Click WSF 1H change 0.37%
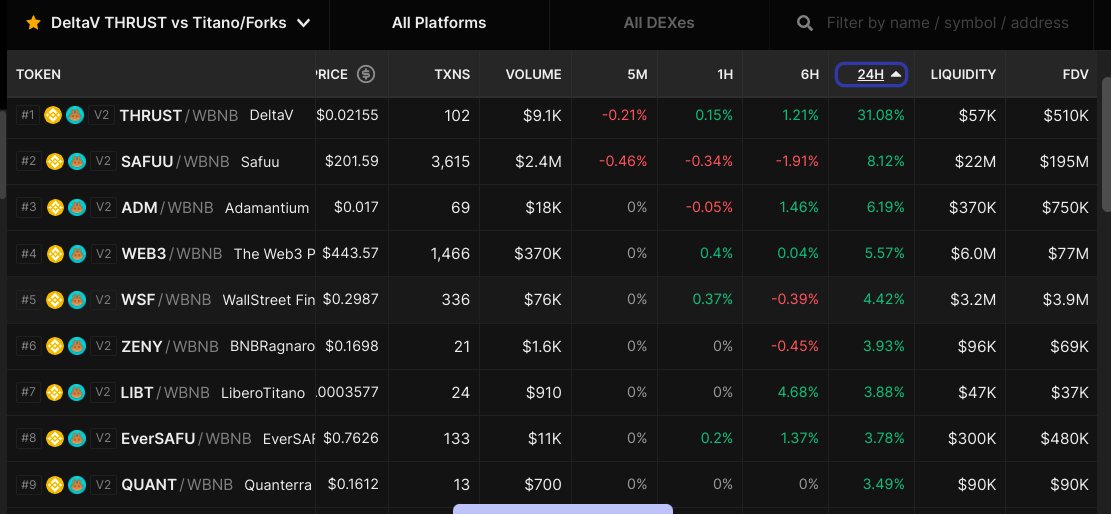Screen dimensions: 1111x514 712,299
